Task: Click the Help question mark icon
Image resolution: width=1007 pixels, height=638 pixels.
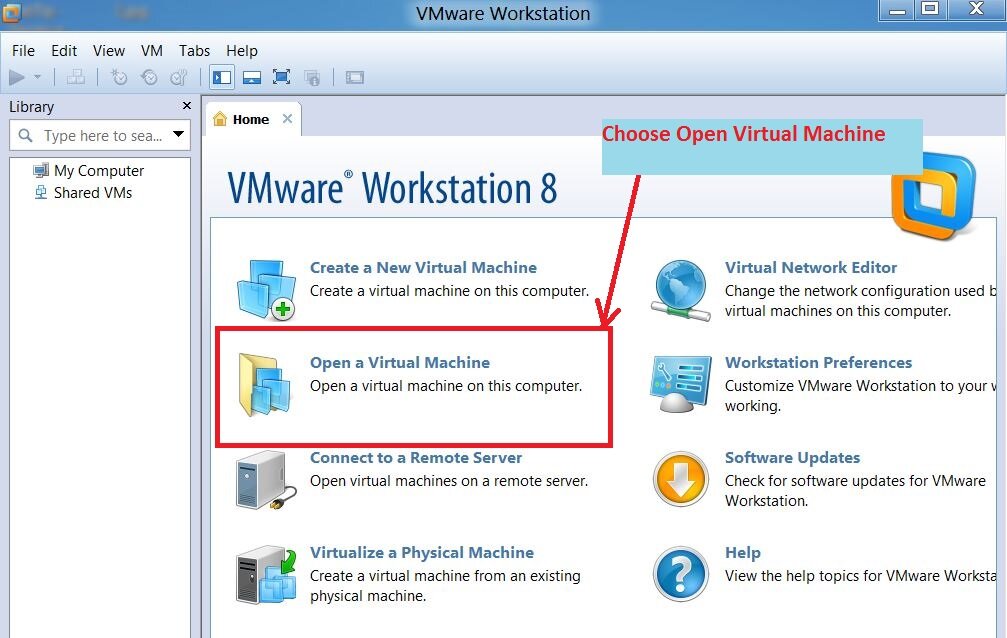Action: [681, 574]
